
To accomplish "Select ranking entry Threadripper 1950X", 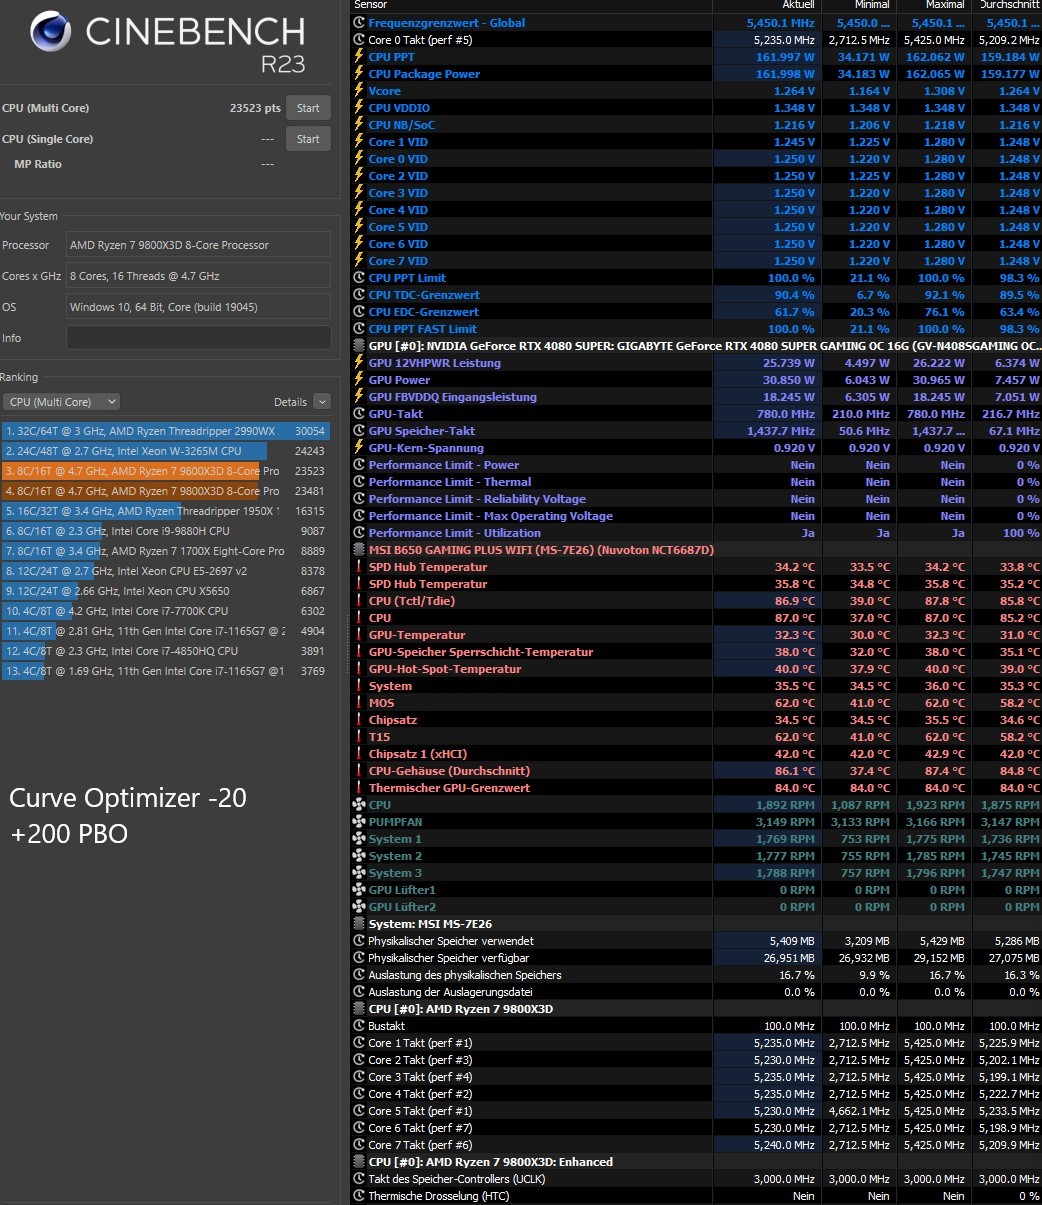I will pyautogui.click(x=166, y=511).
